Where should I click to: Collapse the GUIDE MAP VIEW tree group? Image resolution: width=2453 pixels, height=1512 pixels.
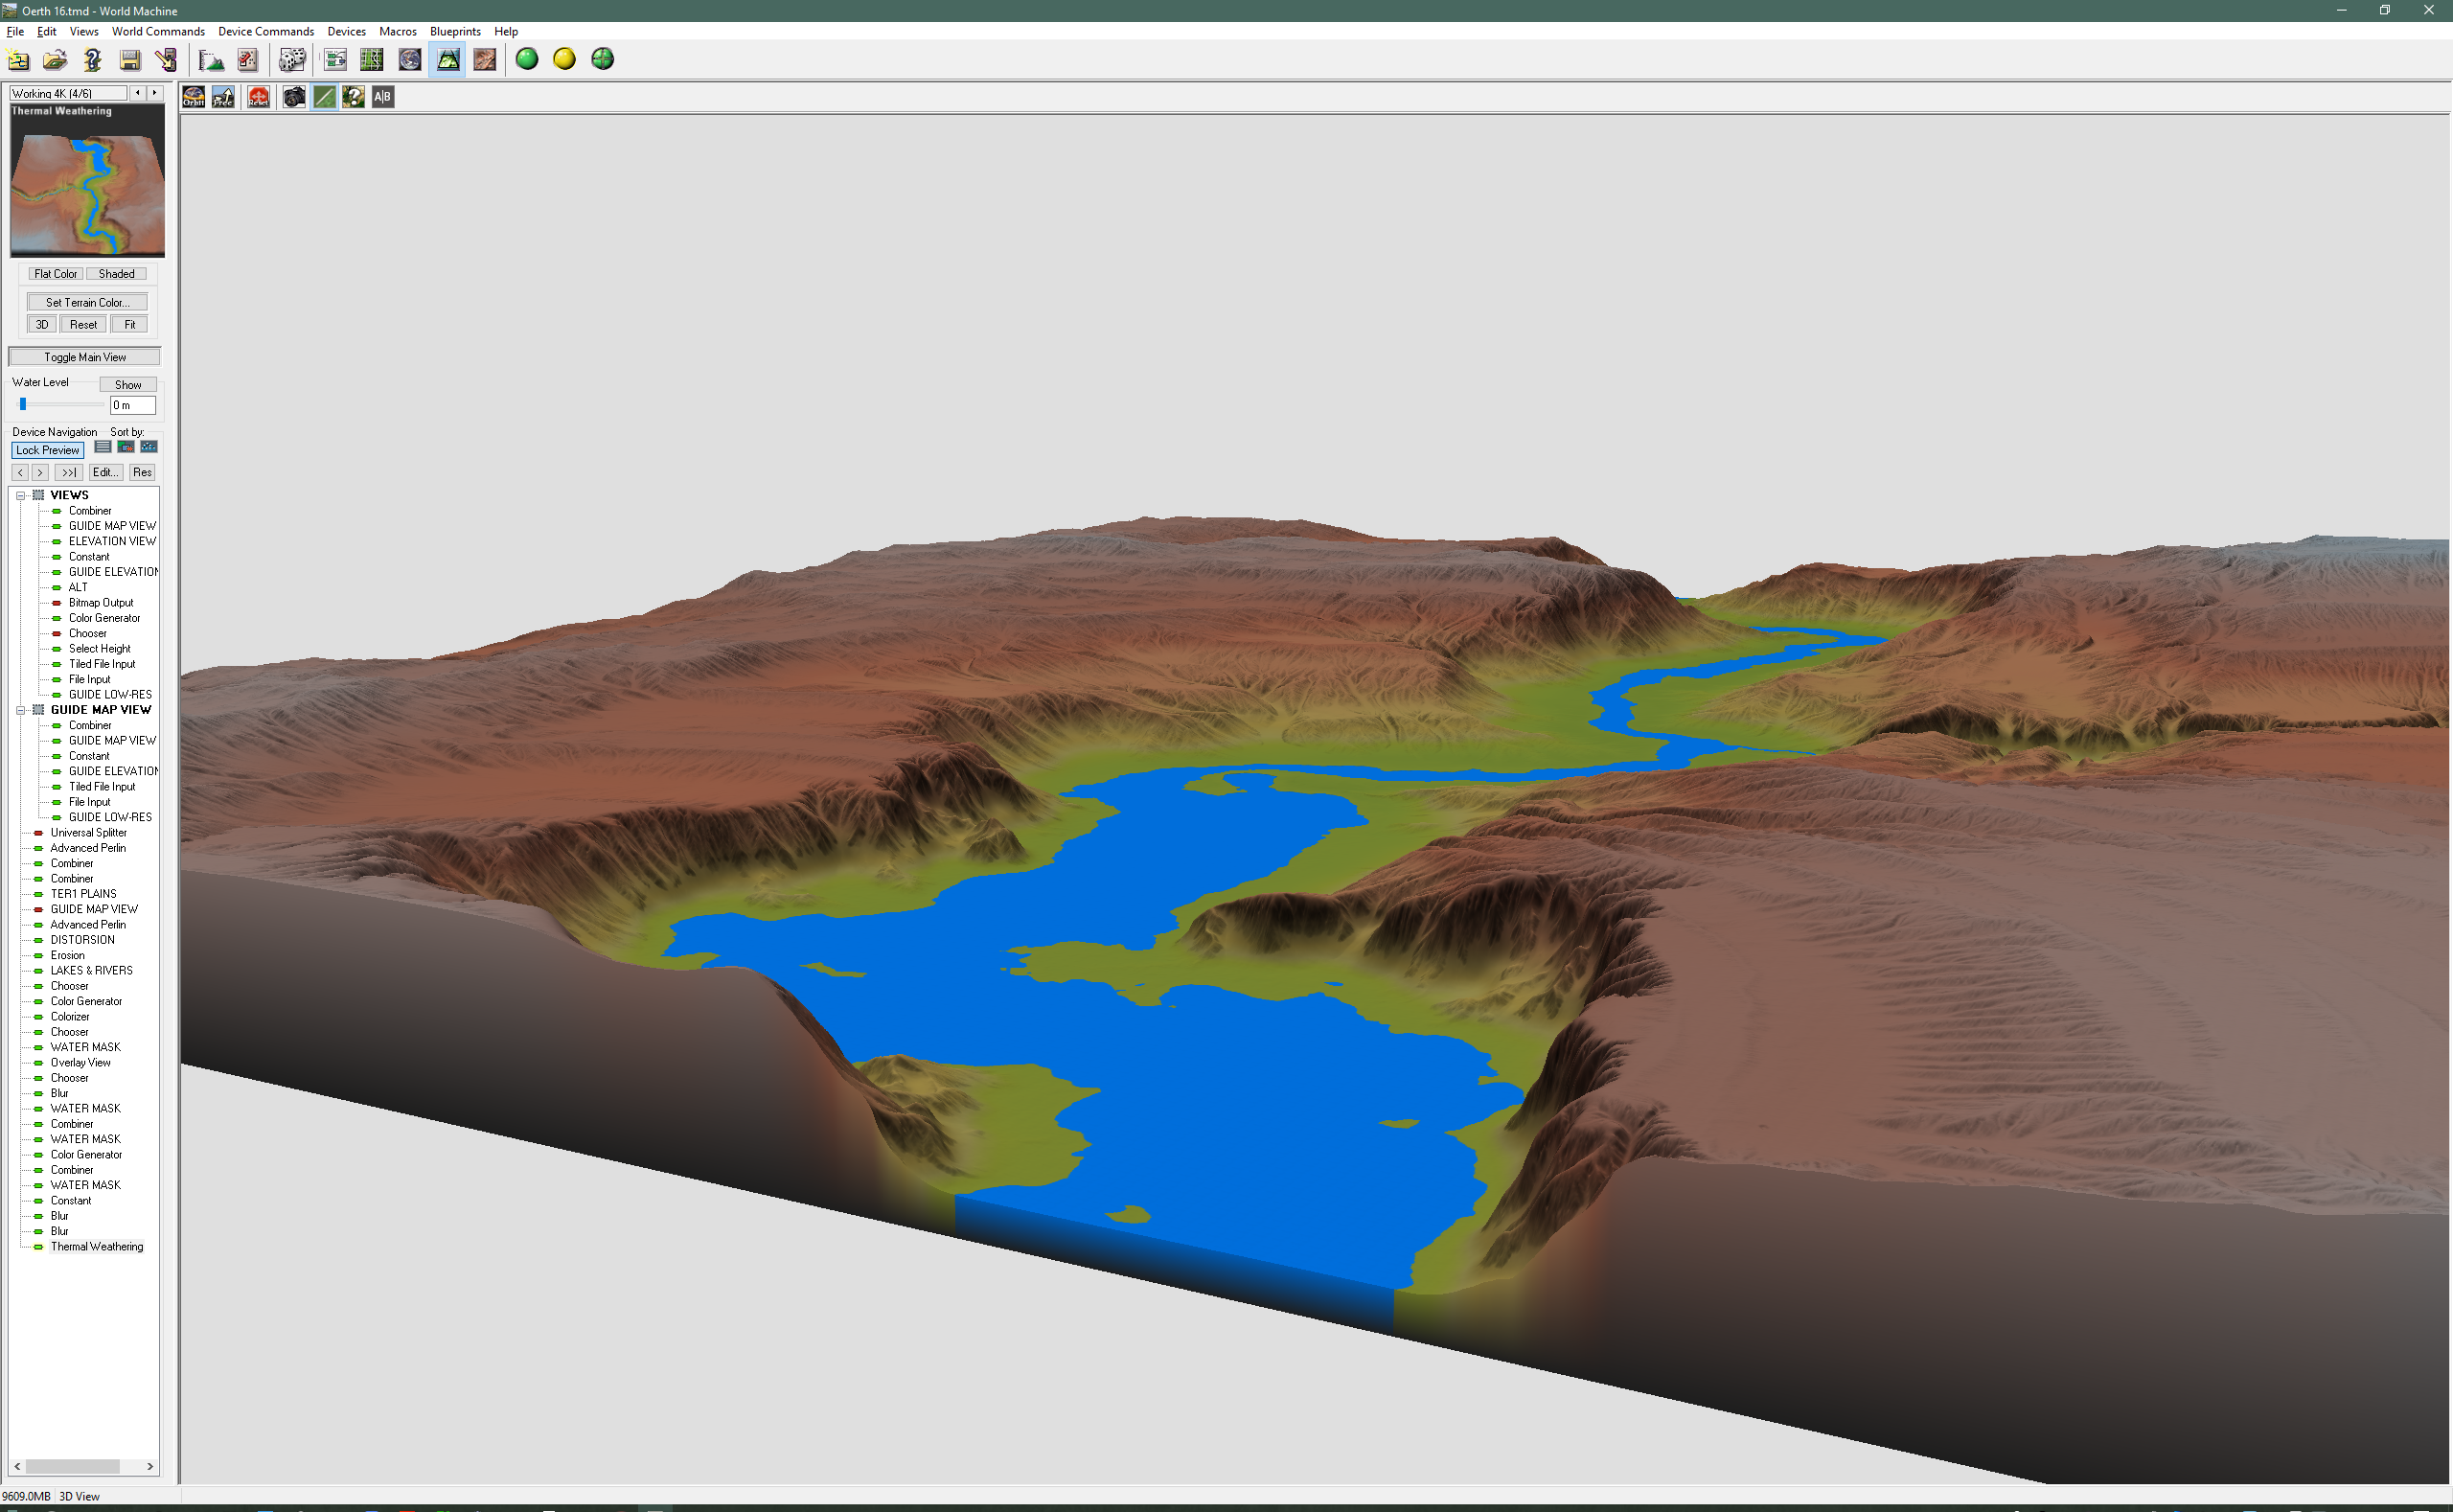click(20, 710)
